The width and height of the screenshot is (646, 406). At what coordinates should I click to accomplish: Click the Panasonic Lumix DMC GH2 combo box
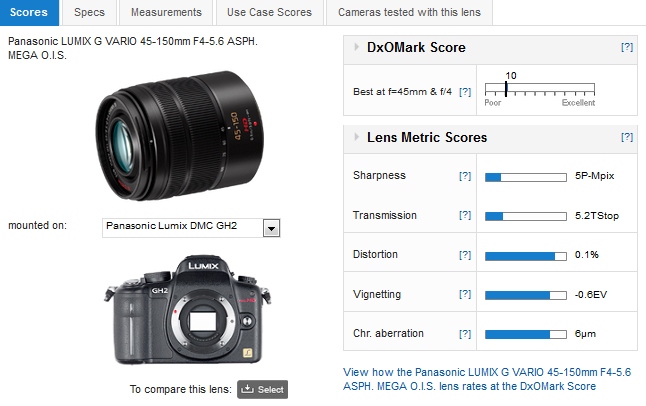click(x=191, y=228)
